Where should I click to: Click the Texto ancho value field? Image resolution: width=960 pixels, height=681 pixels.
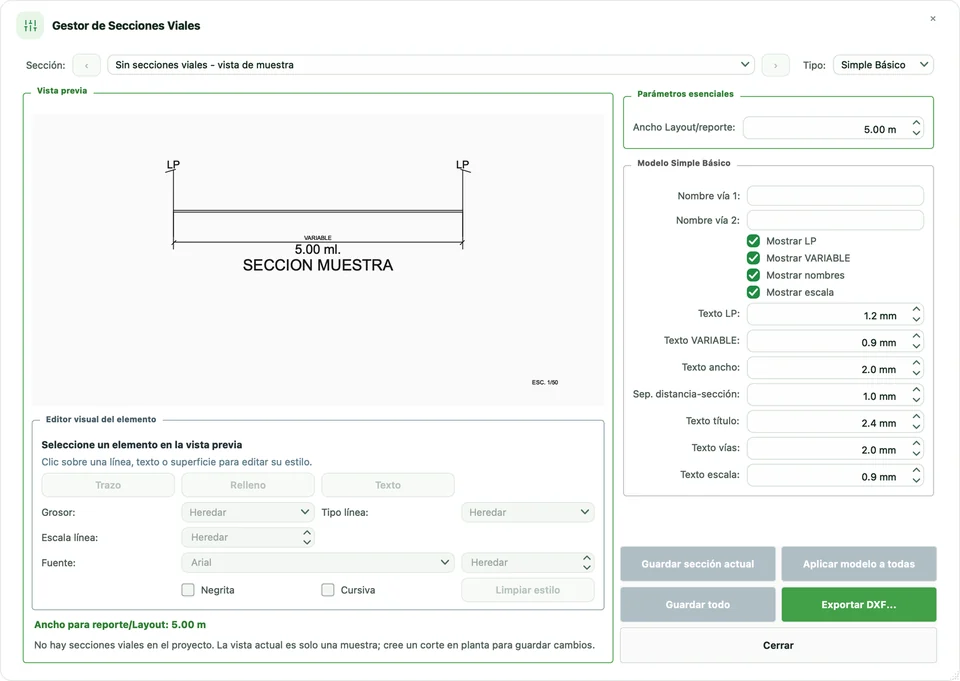point(835,369)
